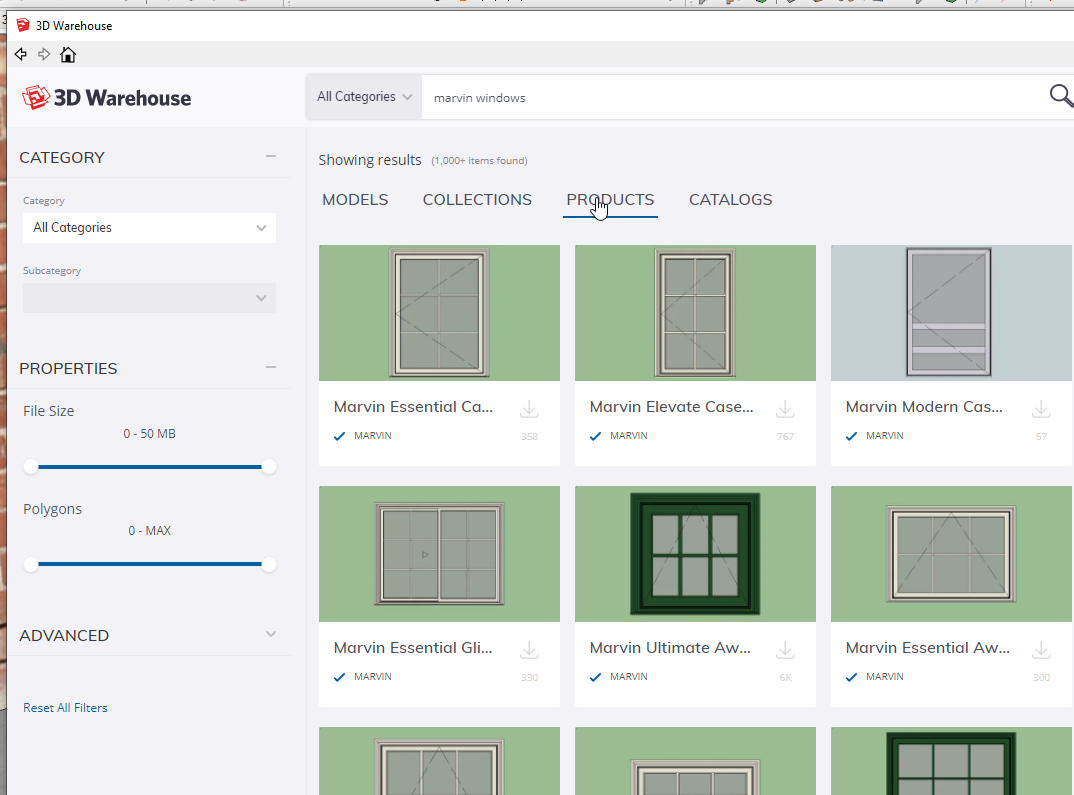1074x795 pixels.
Task: Click SketchUp icon in window title bar
Action: coord(23,25)
